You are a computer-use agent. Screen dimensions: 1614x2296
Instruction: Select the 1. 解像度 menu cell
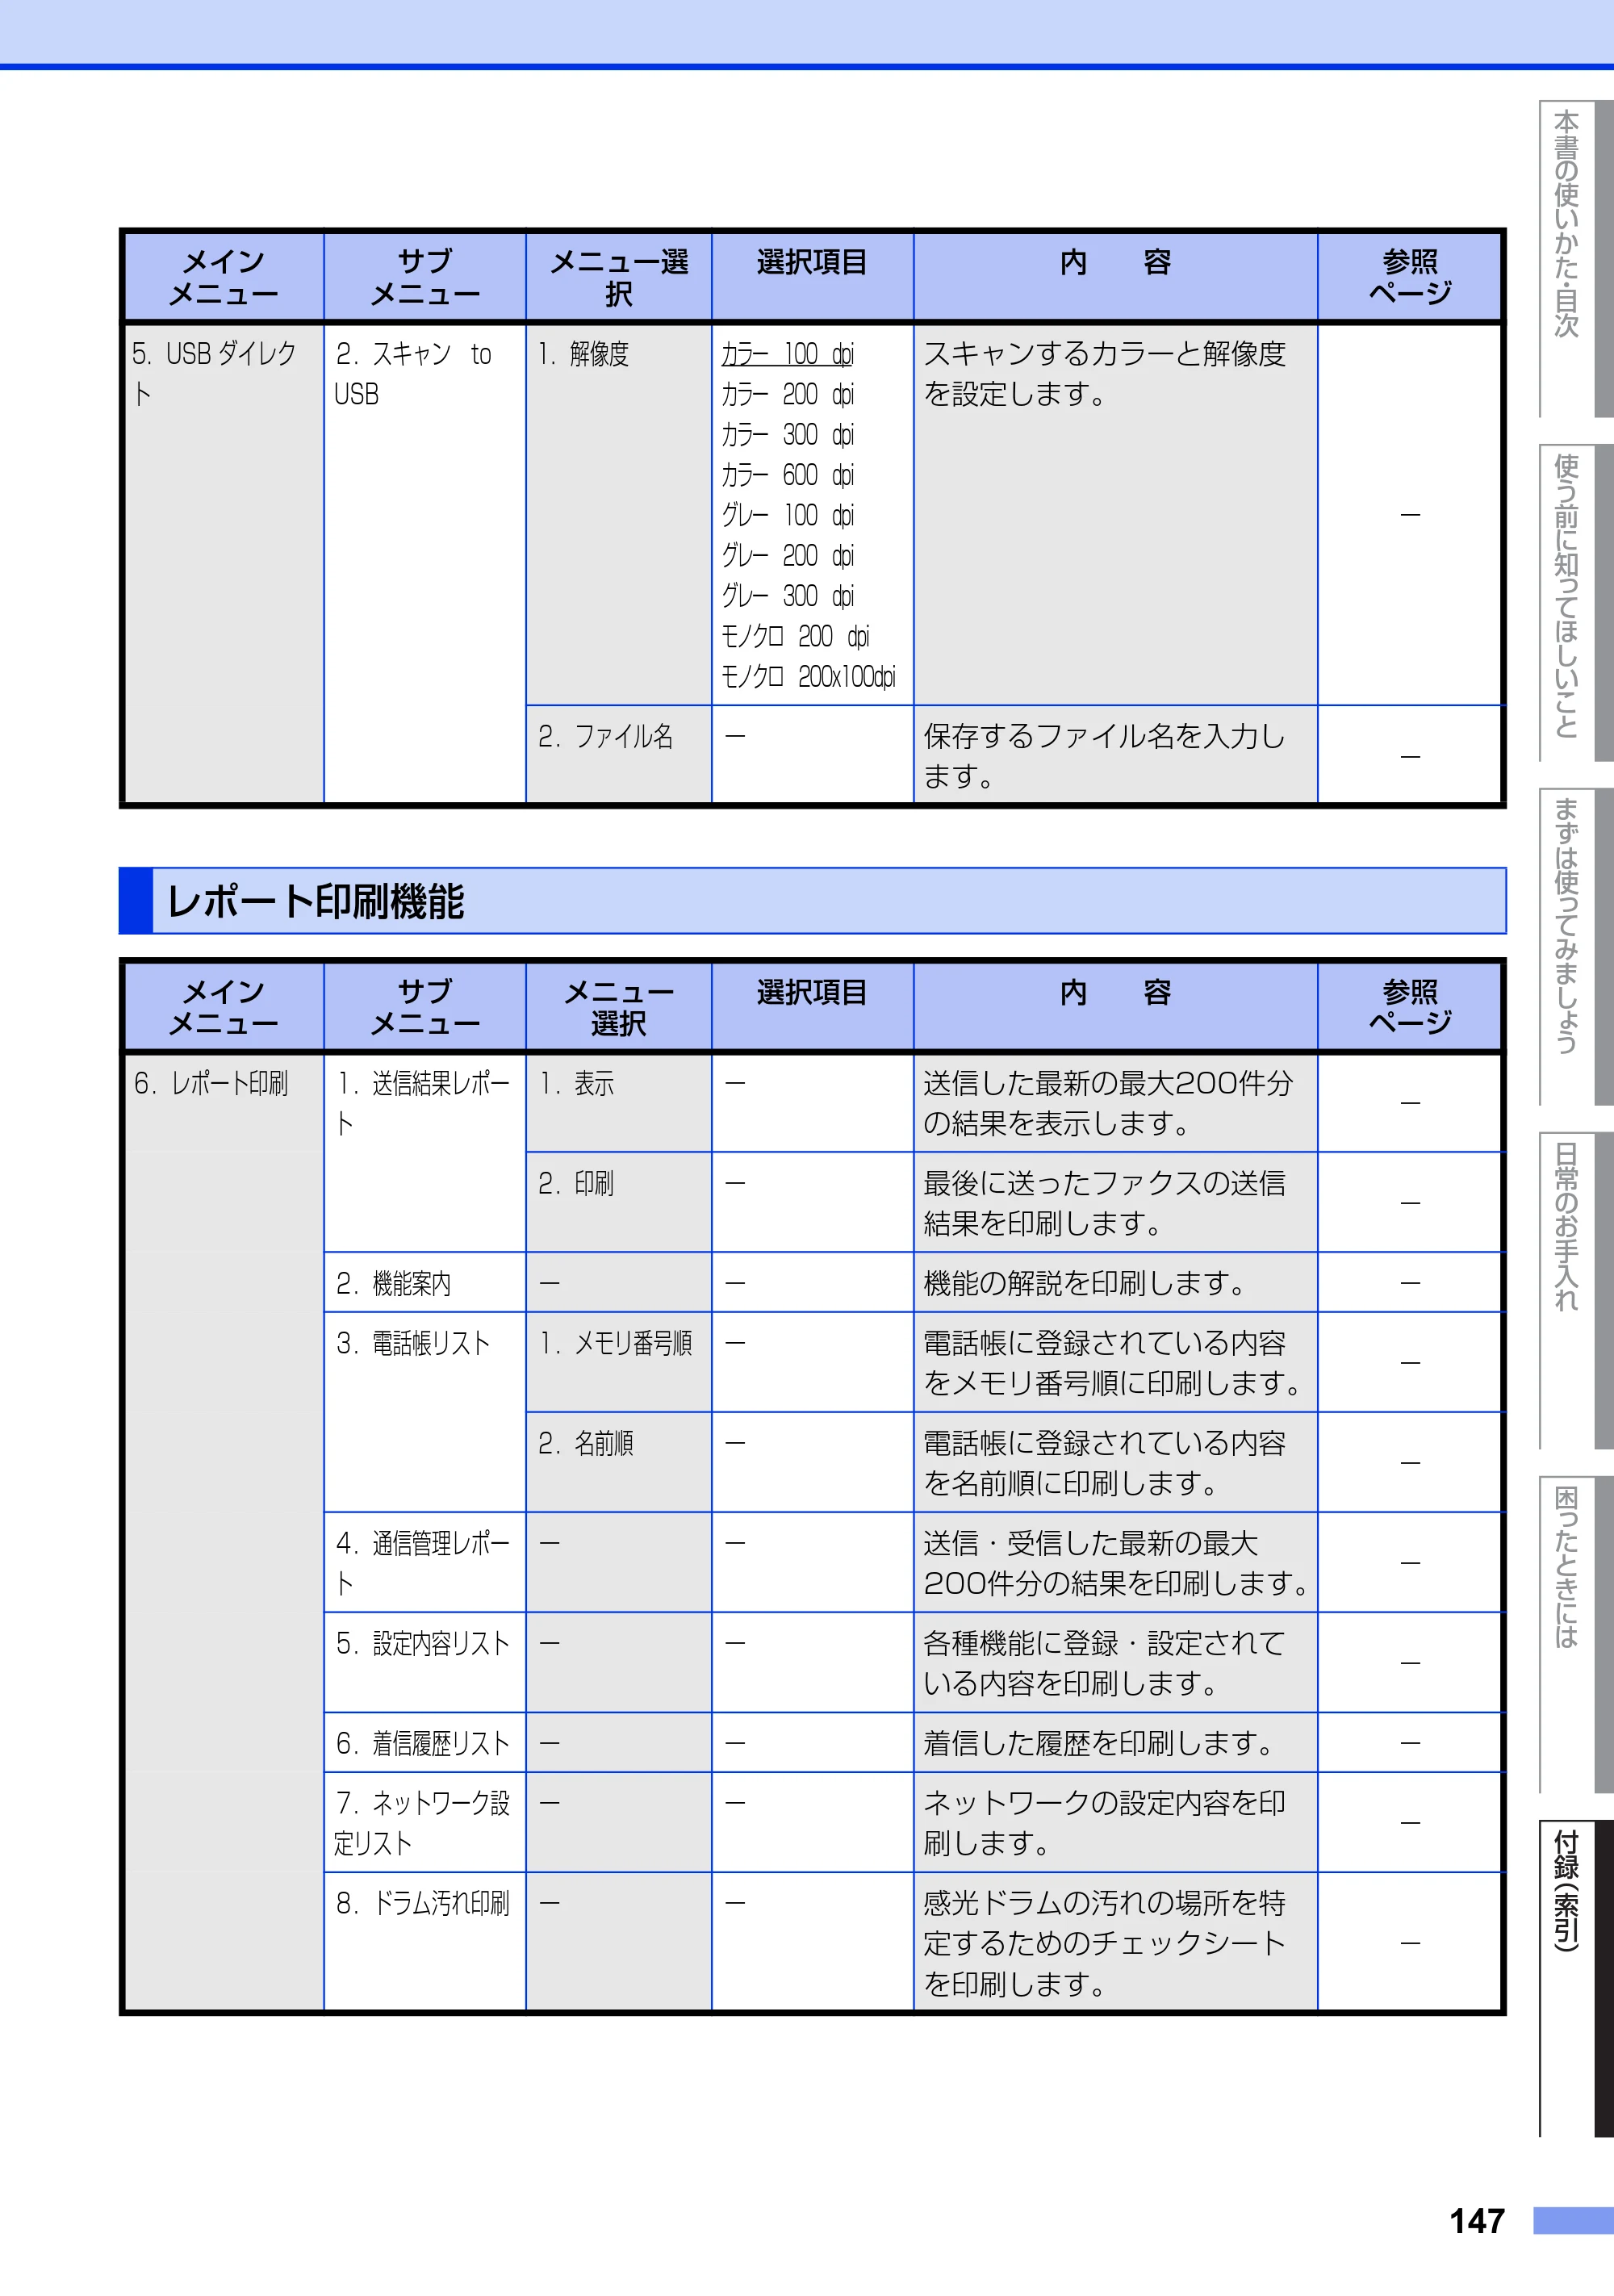[x=619, y=514]
